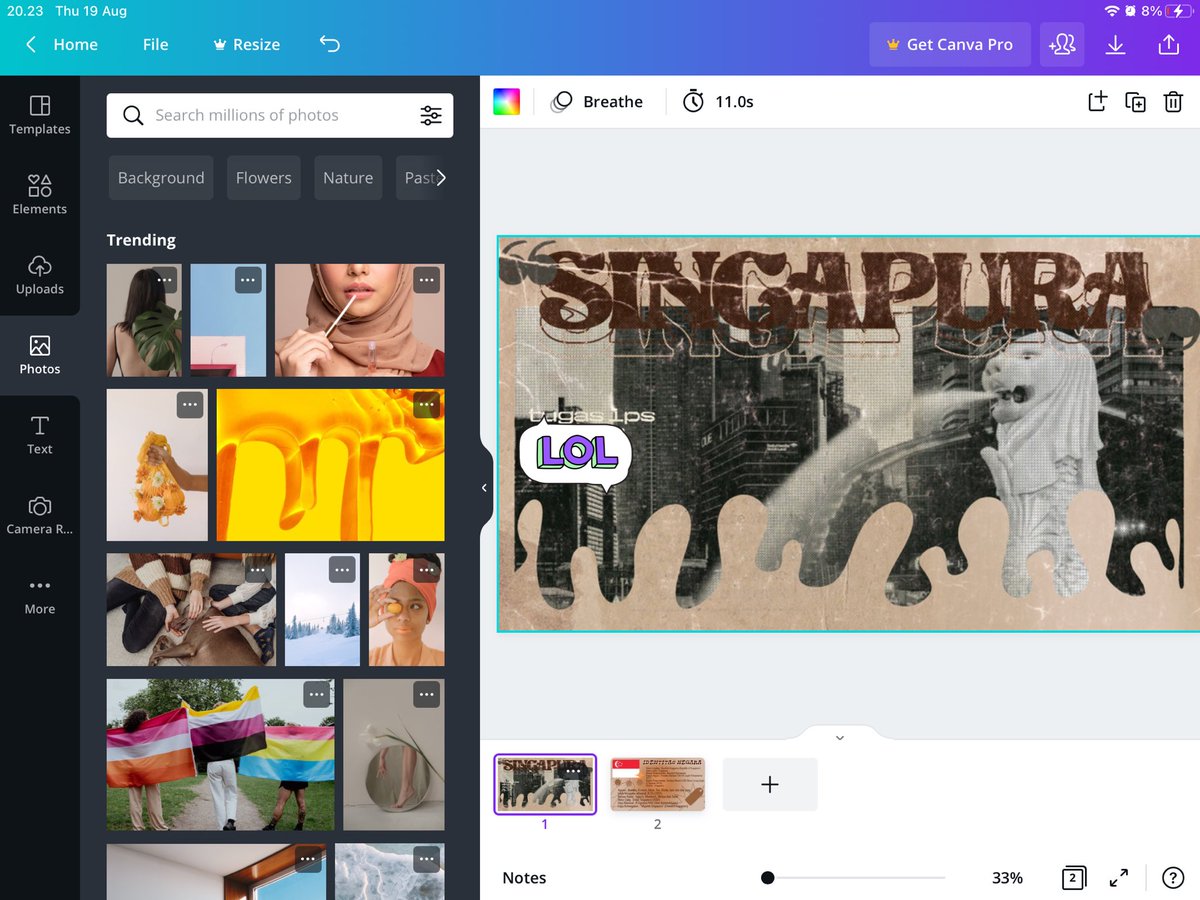Open the Resize option
Viewport: 1200px width, 900px height.
click(x=246, y=44)
